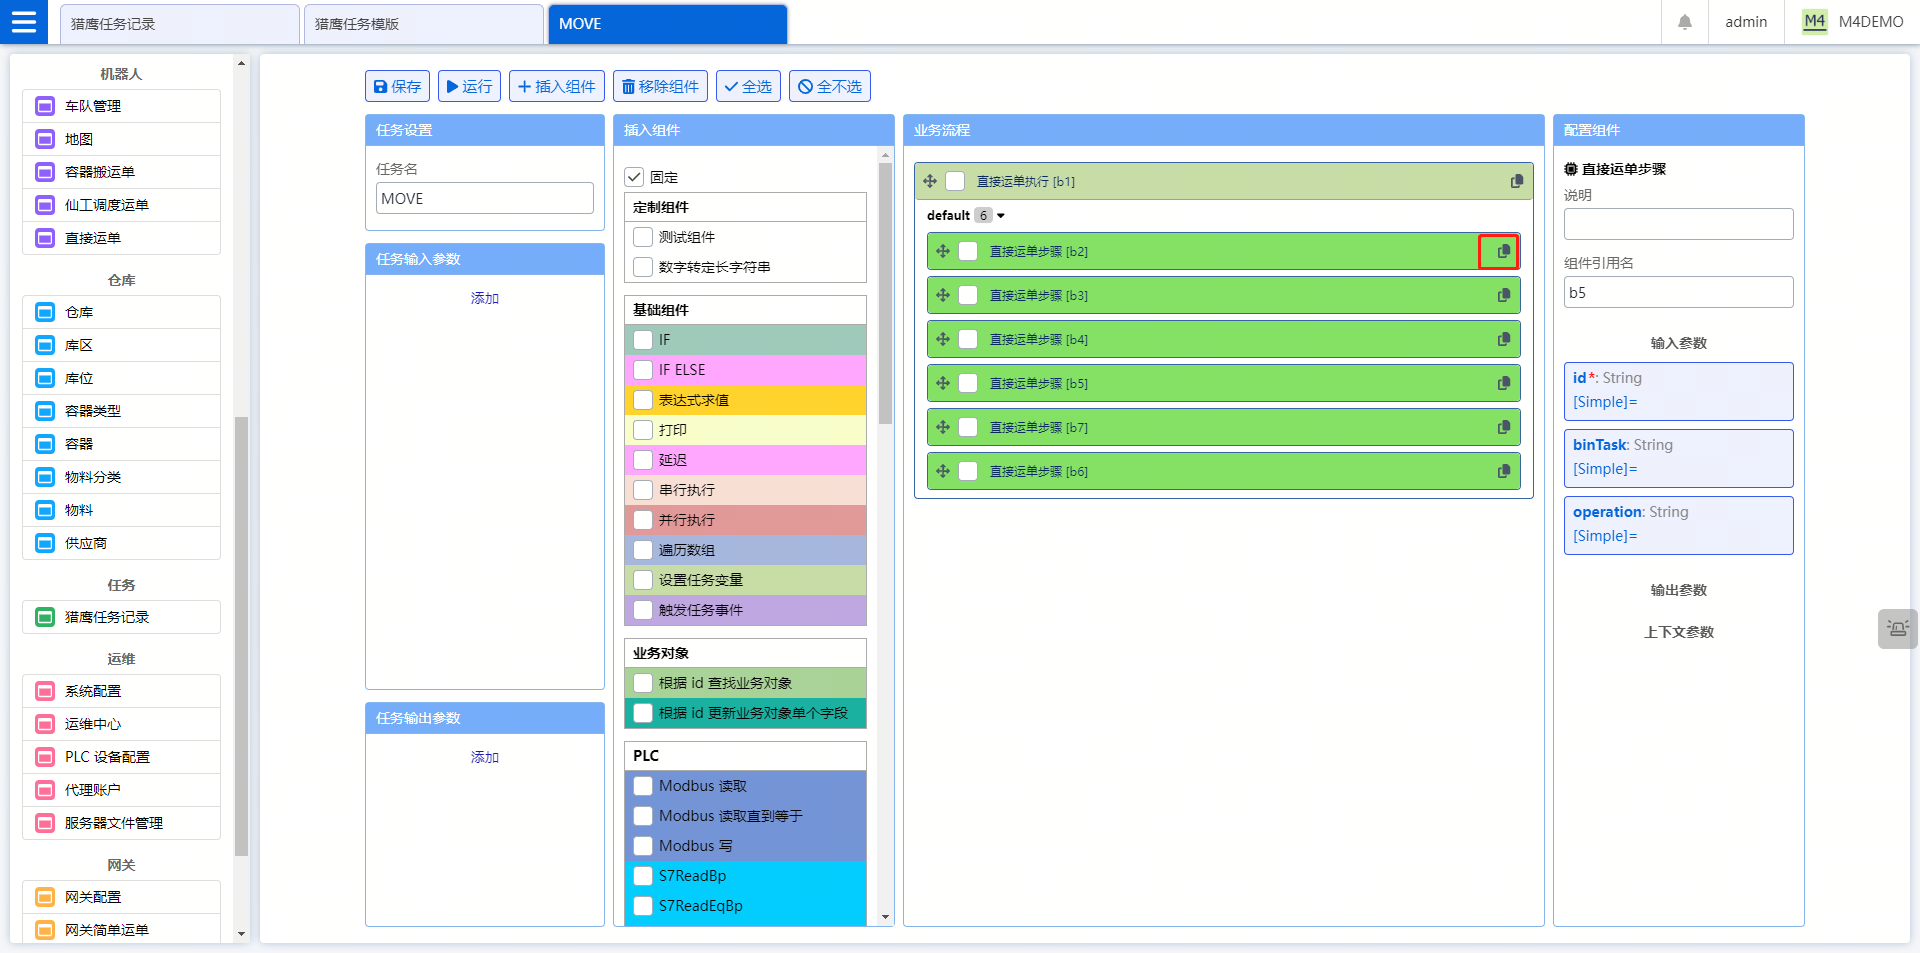Click the 组件引用名 input field

click(1679, 292)
